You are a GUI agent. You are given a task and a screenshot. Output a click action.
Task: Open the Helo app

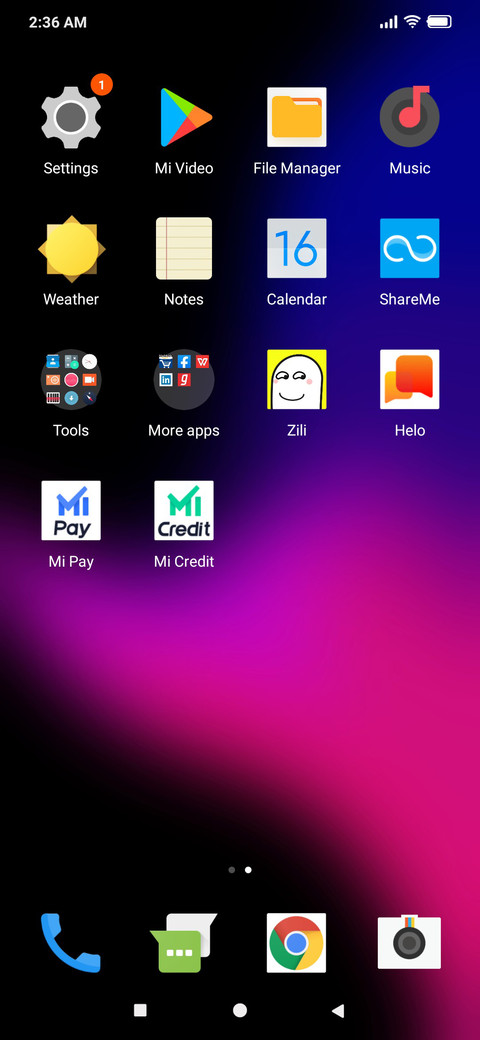coord(409,379)
